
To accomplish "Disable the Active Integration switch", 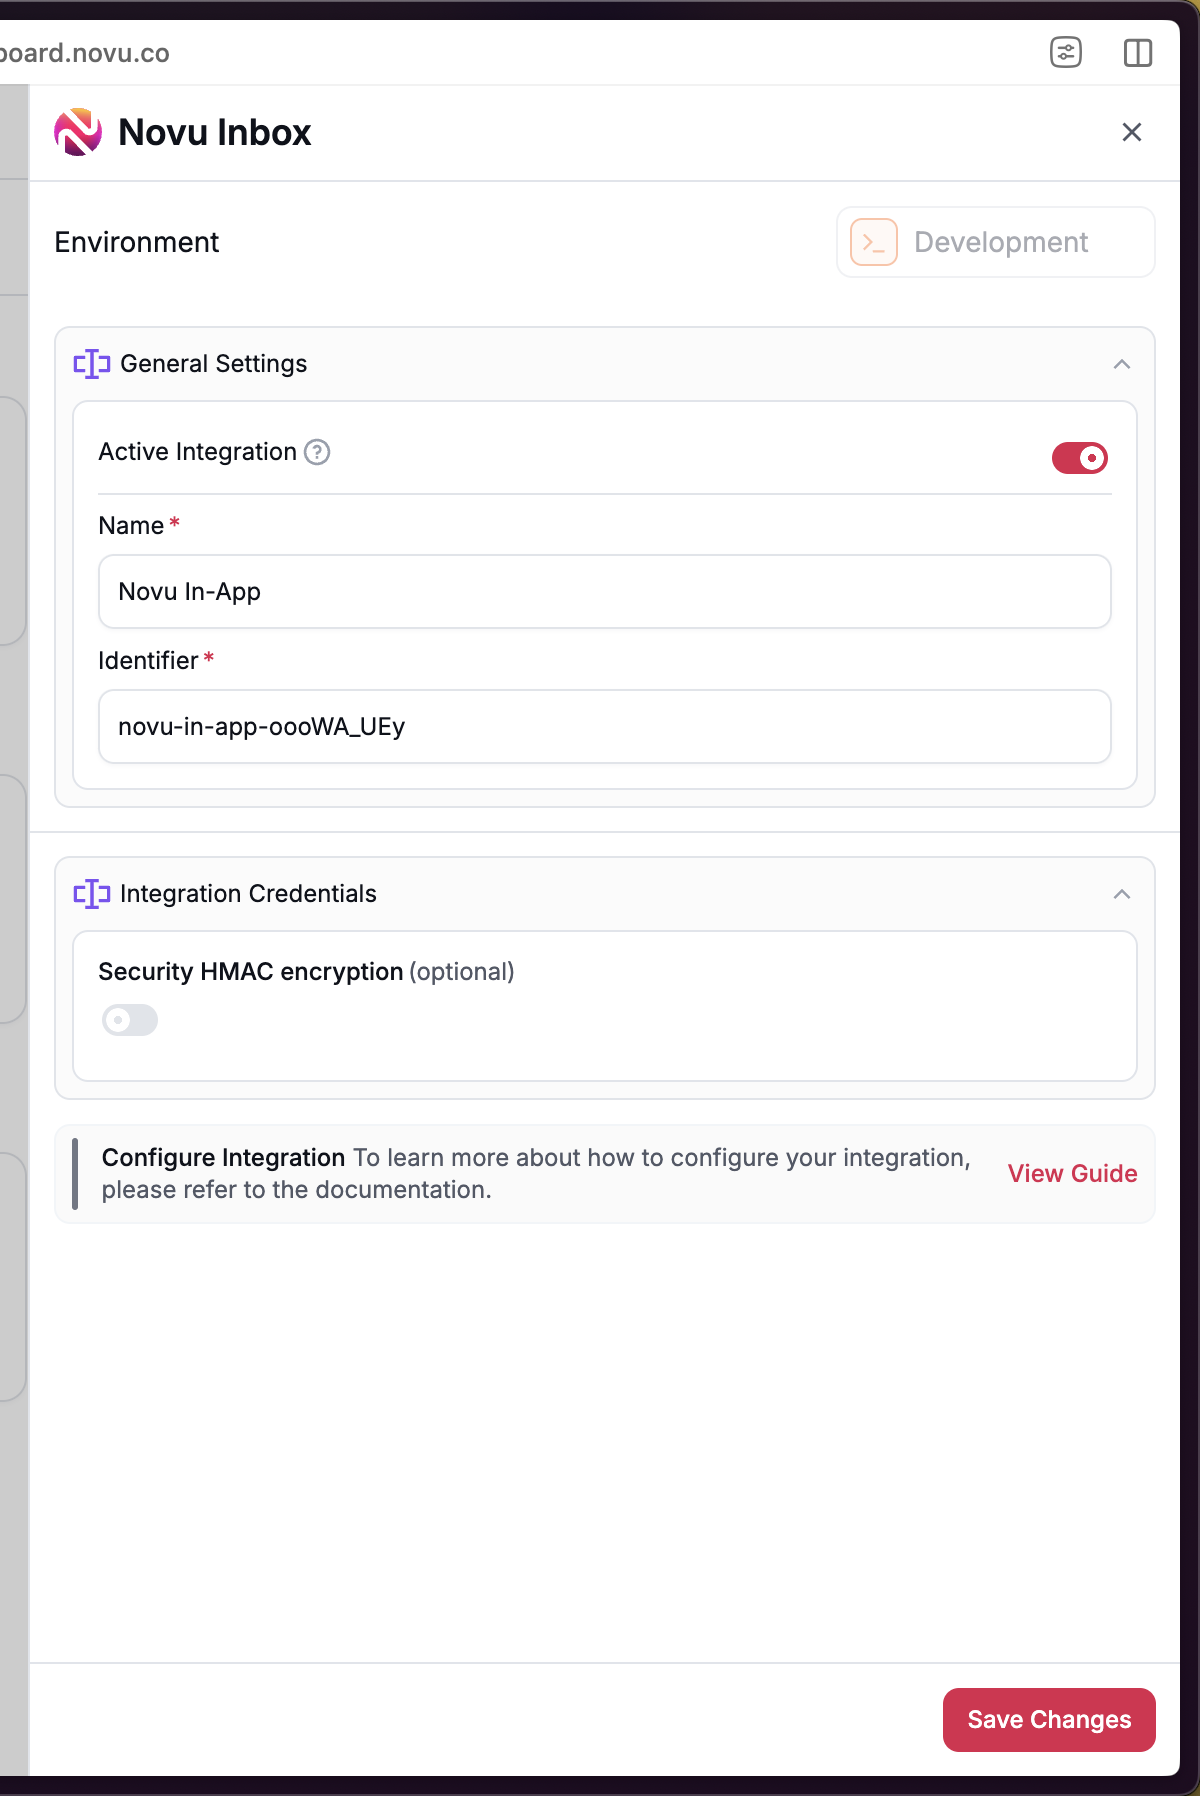I will 1079,458.
